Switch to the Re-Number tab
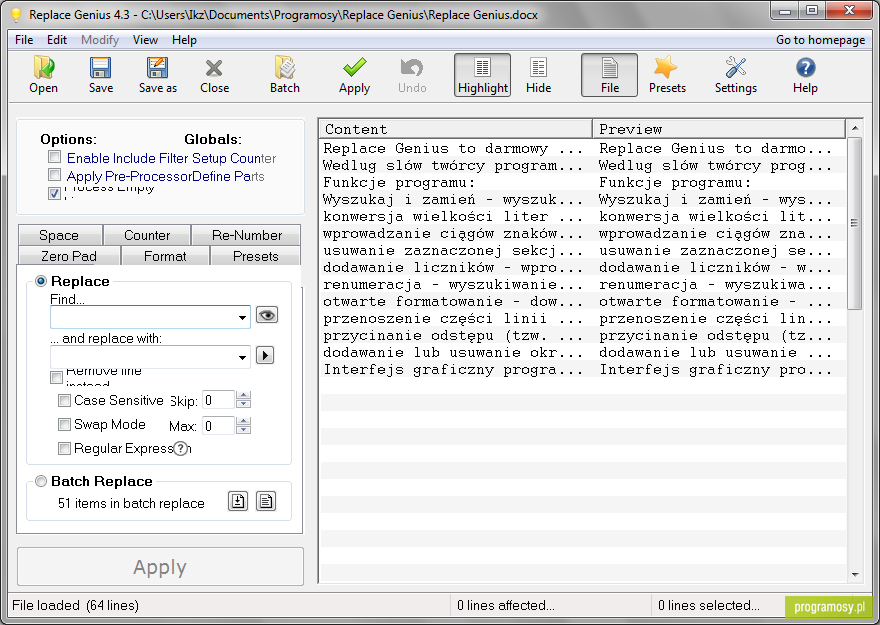 pos(247,235)
